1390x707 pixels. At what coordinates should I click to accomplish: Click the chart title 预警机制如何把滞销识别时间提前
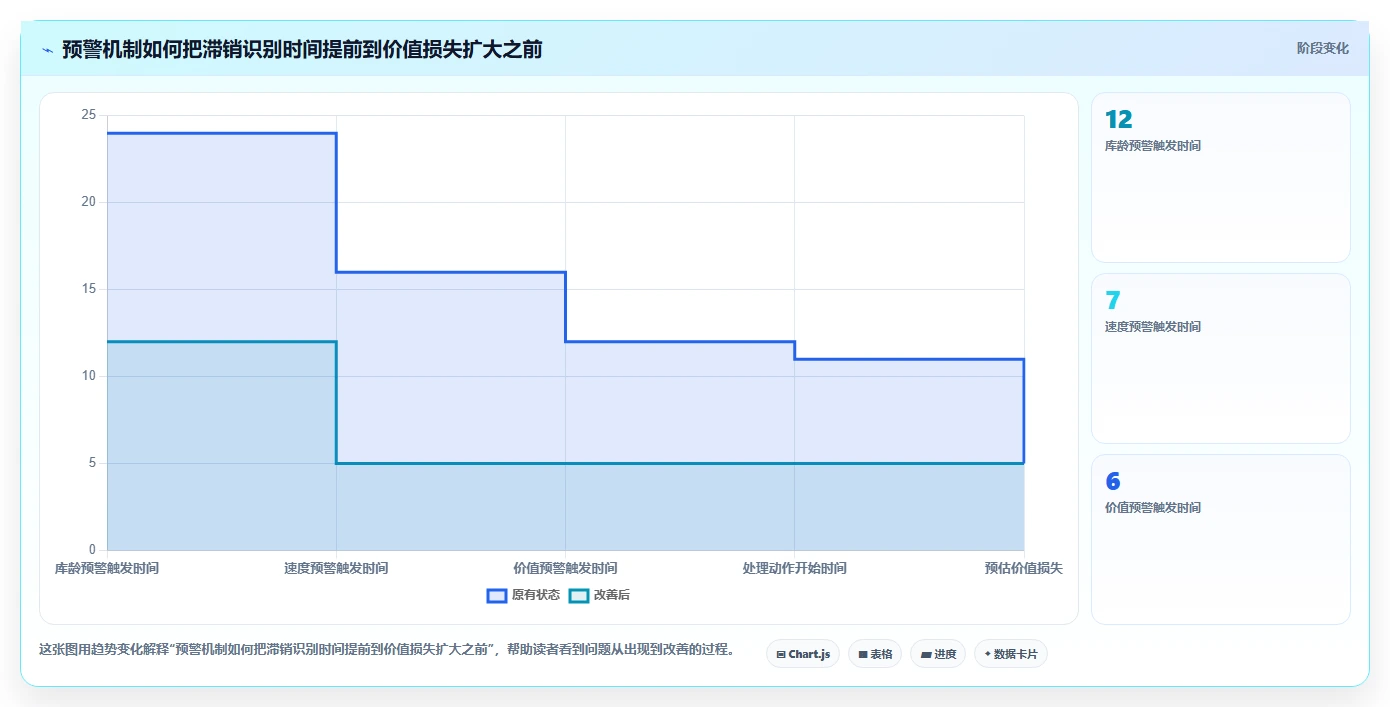click(302, 49)
